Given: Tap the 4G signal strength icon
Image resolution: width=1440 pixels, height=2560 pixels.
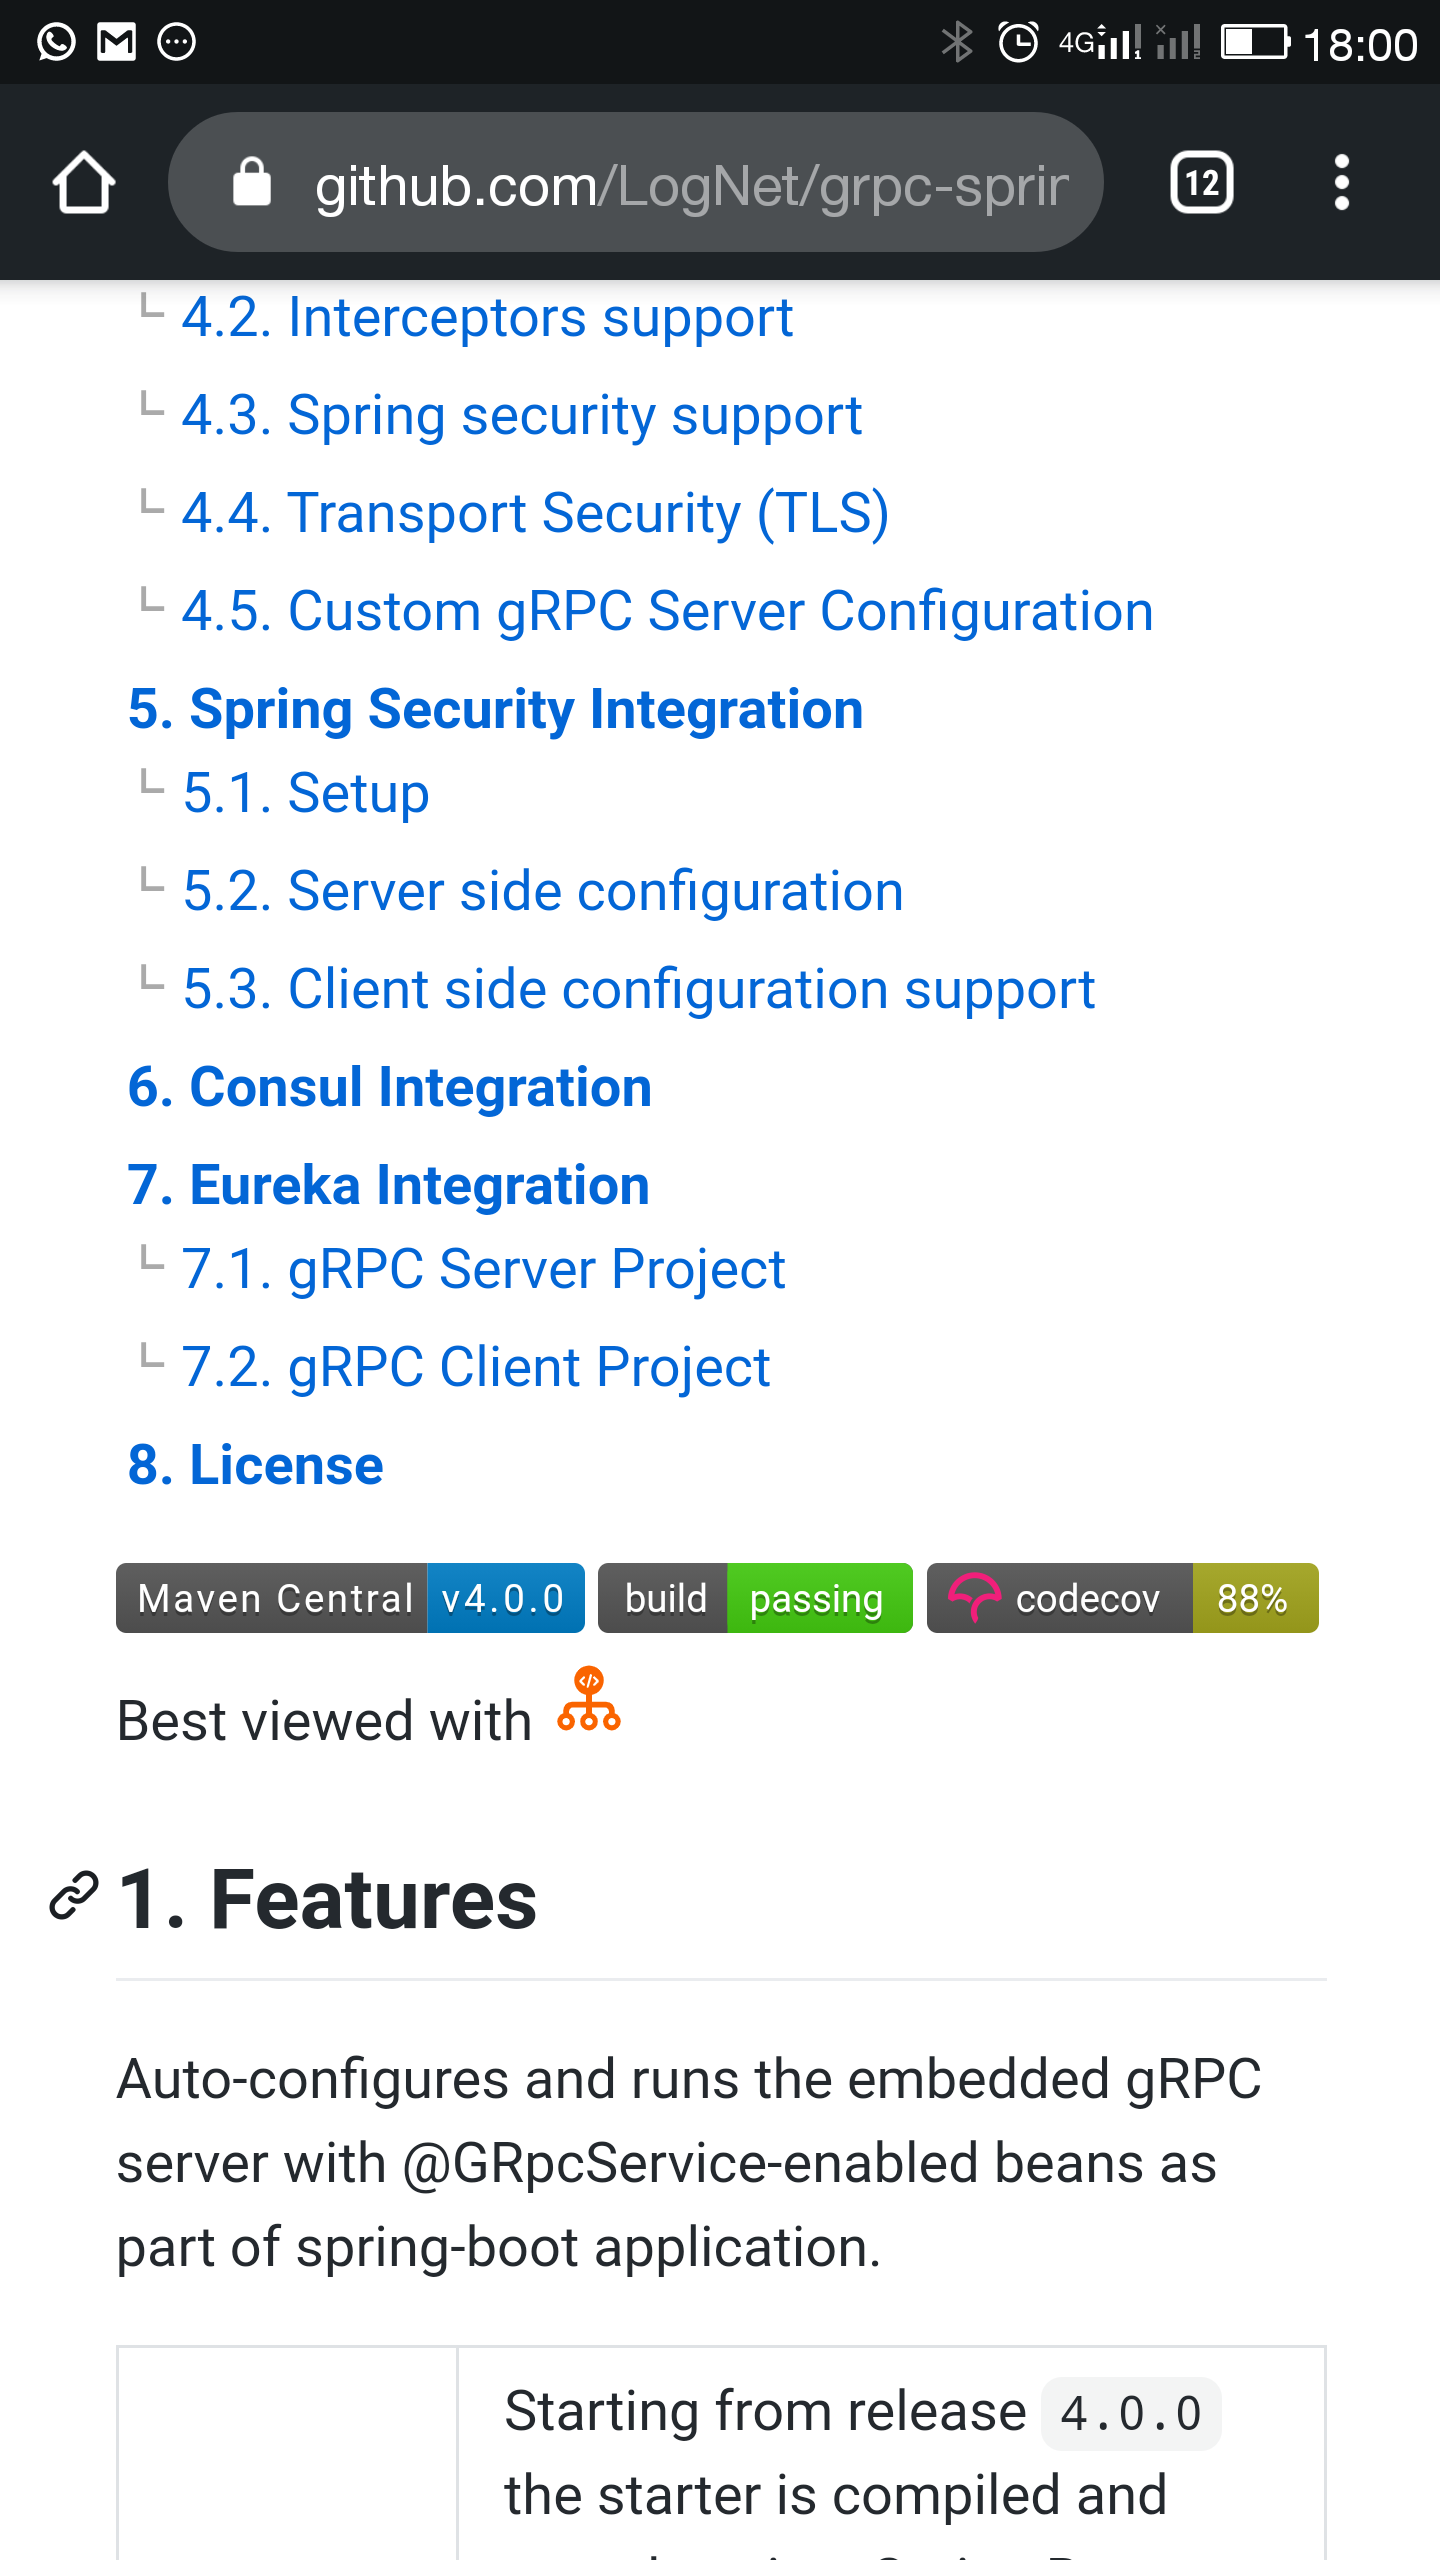Looking at the screenshot, I should 1100,42.
